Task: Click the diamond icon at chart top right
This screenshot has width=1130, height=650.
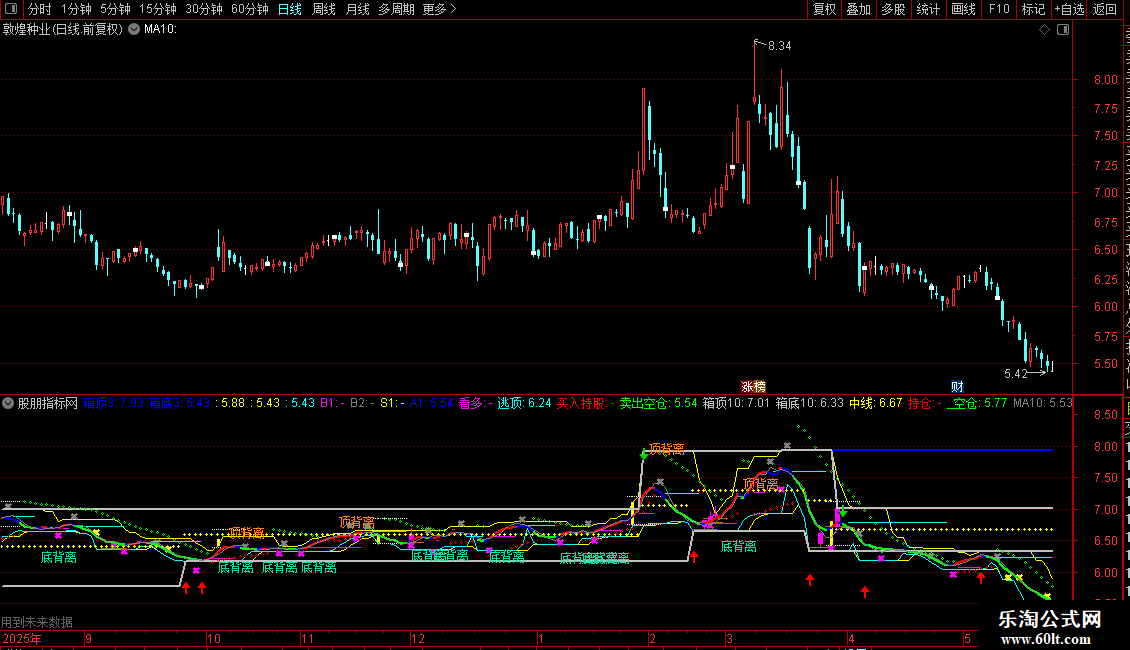Action: tap(1044, 30)
